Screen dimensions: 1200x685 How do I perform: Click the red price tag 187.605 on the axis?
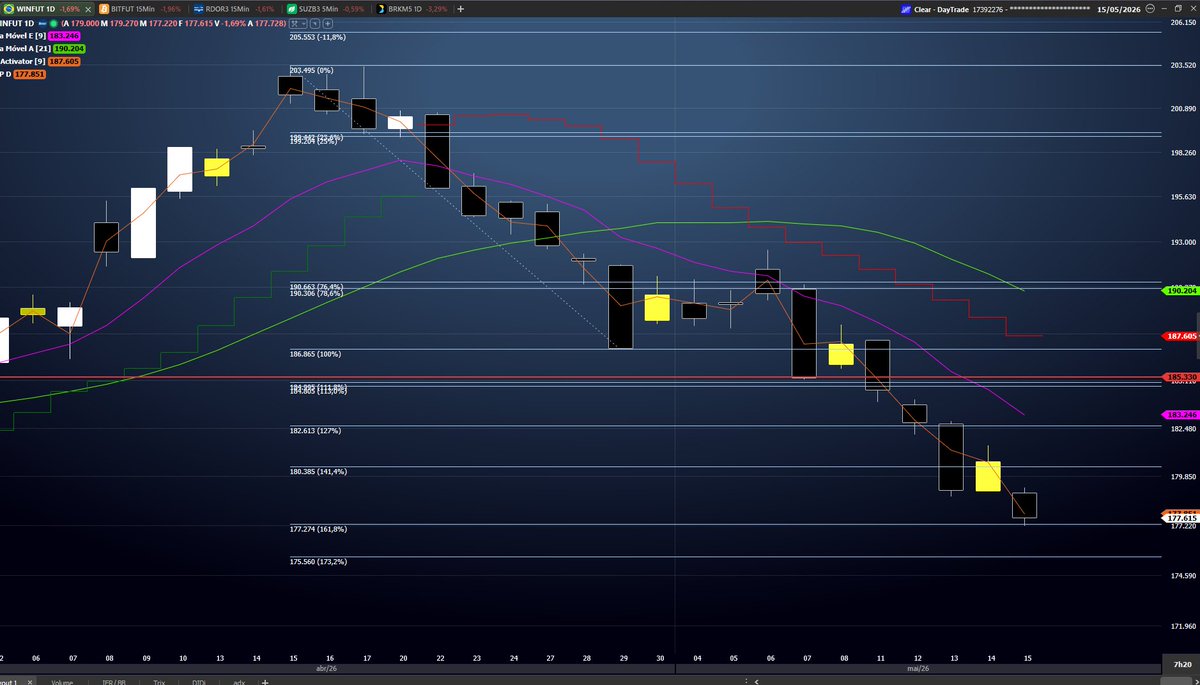pyautogui.click(x=1181, y=336)
